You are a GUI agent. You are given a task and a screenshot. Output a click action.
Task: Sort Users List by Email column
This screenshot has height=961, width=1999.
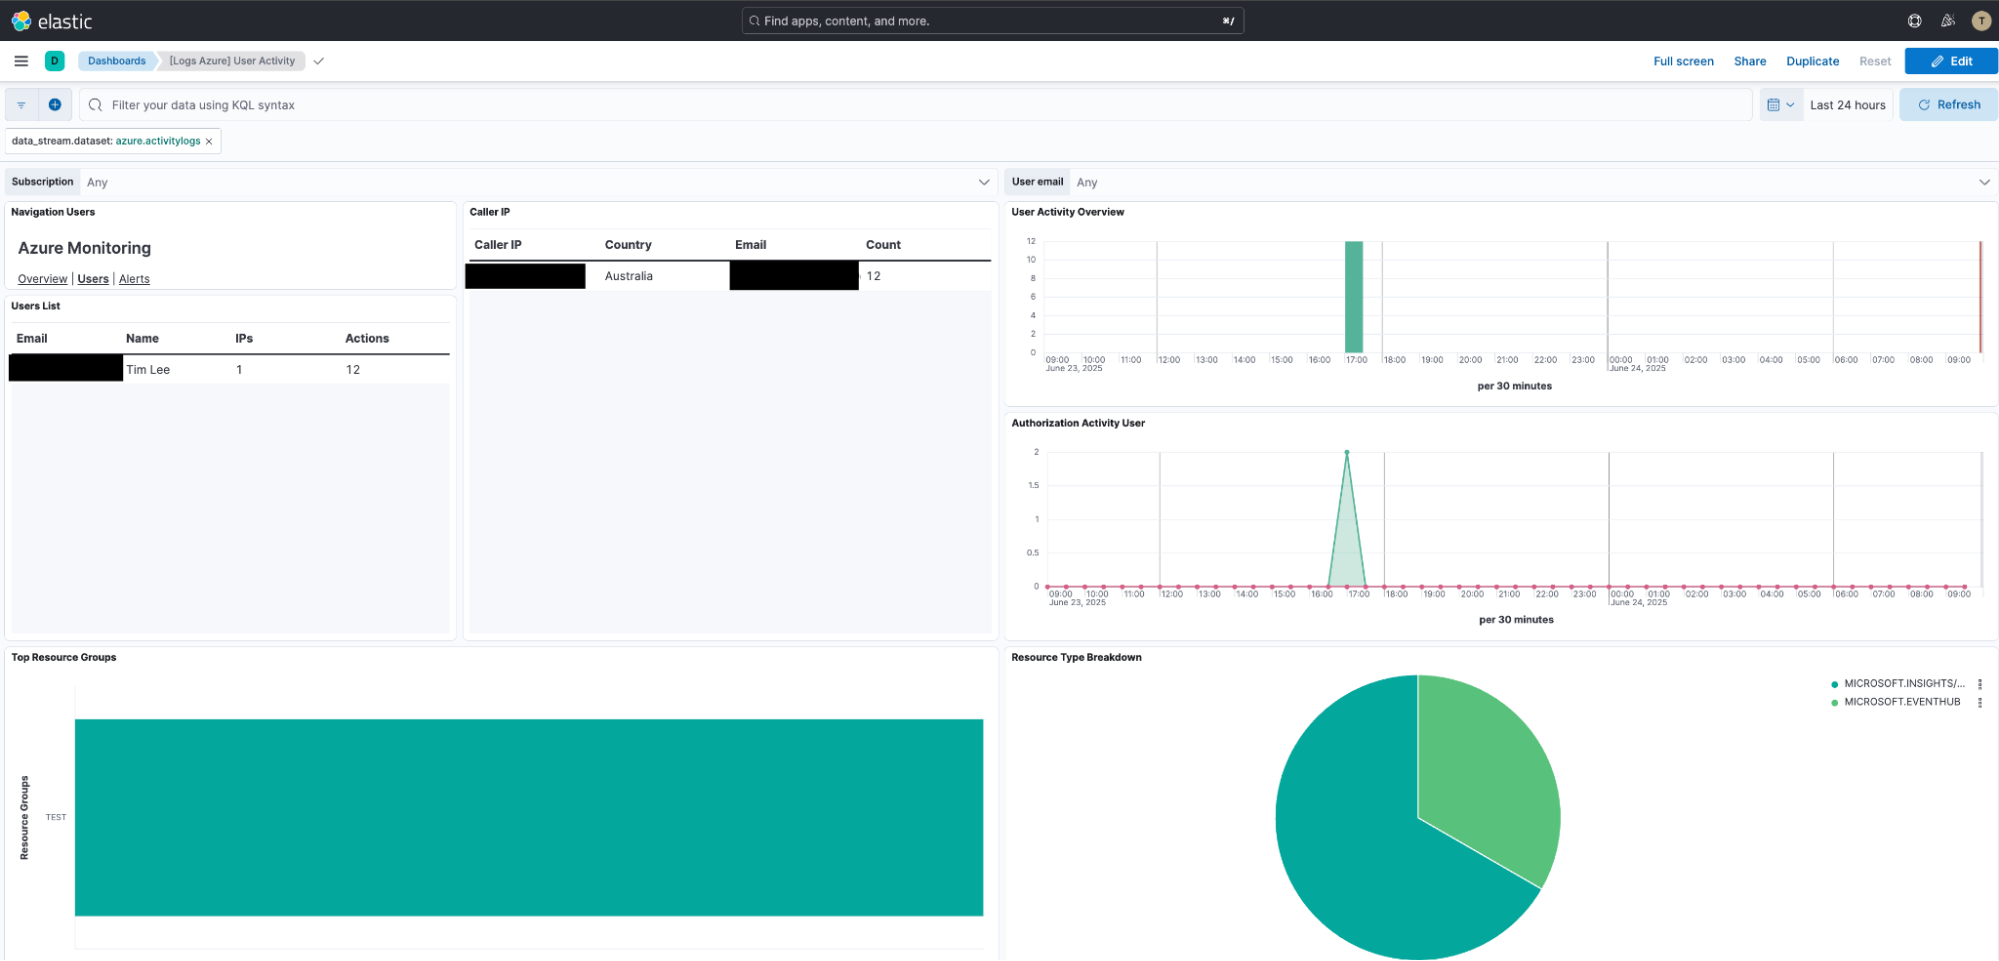(x=32, y=339)
